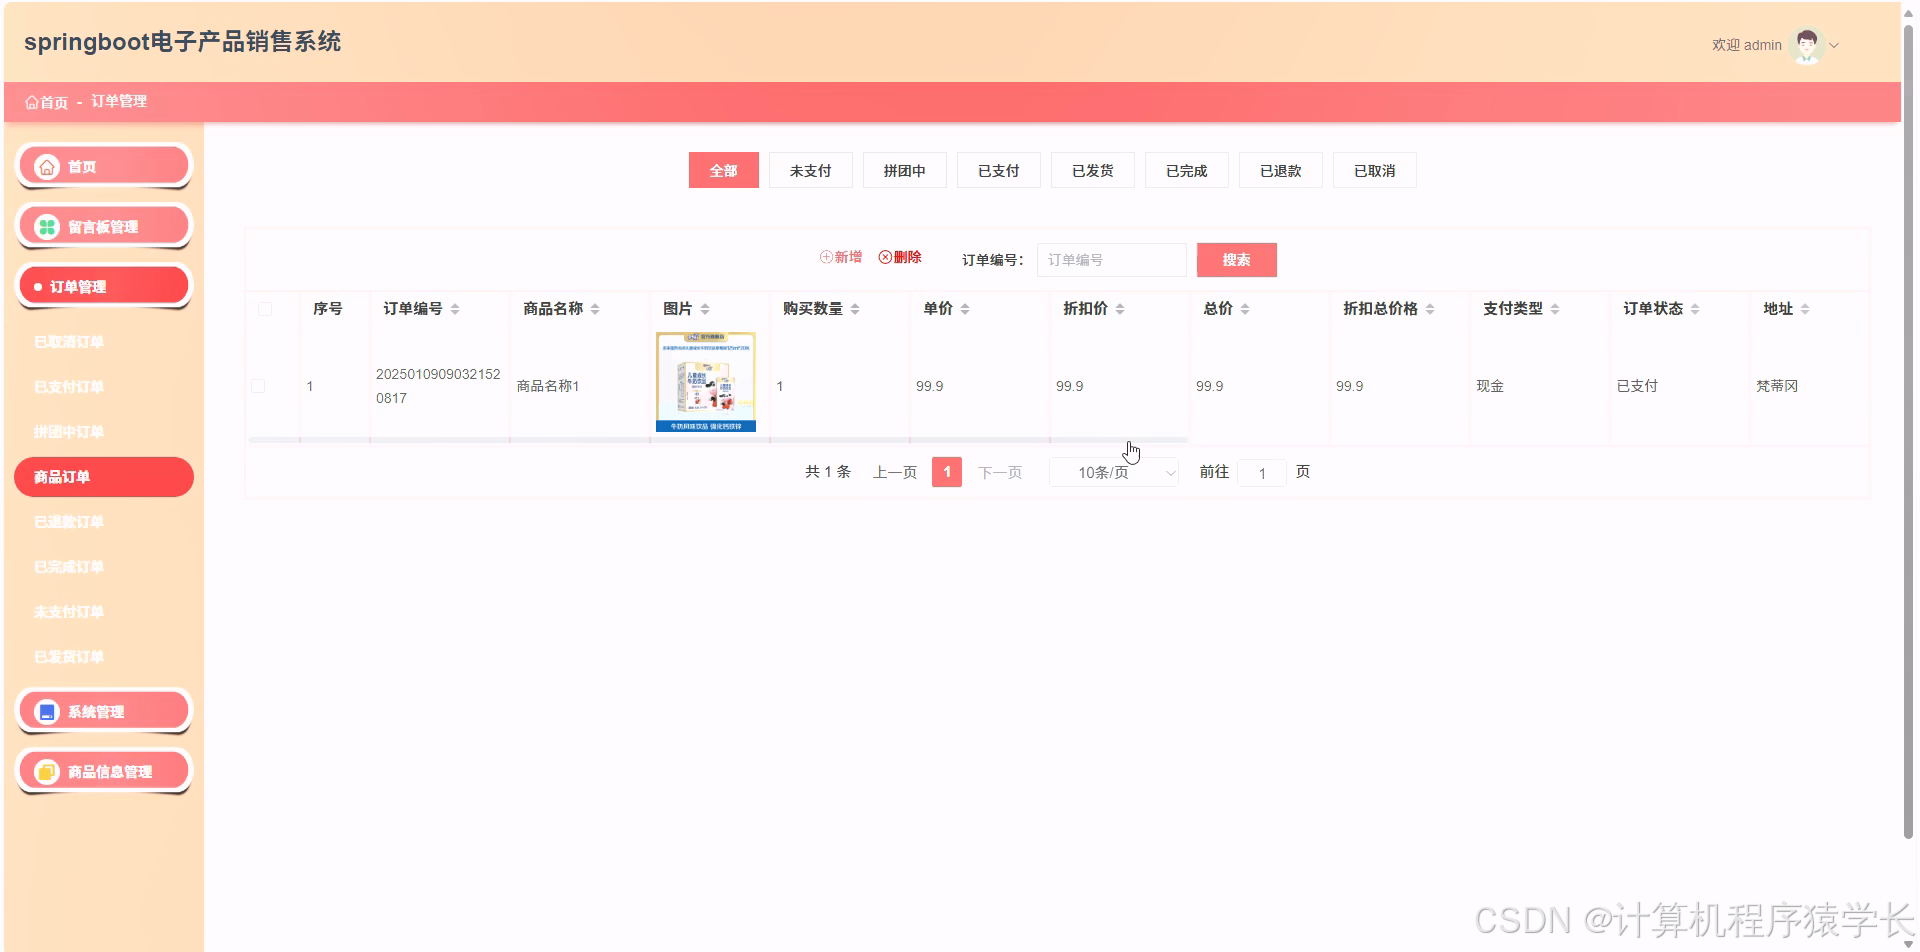Click the 商品信息管理 sidebar icon

click(x=46, y=770)
